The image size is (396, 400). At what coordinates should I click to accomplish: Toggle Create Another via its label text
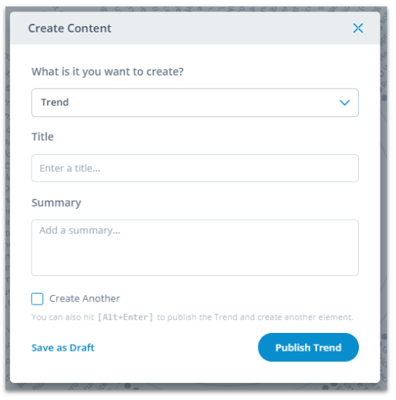[x=84, y=299]
